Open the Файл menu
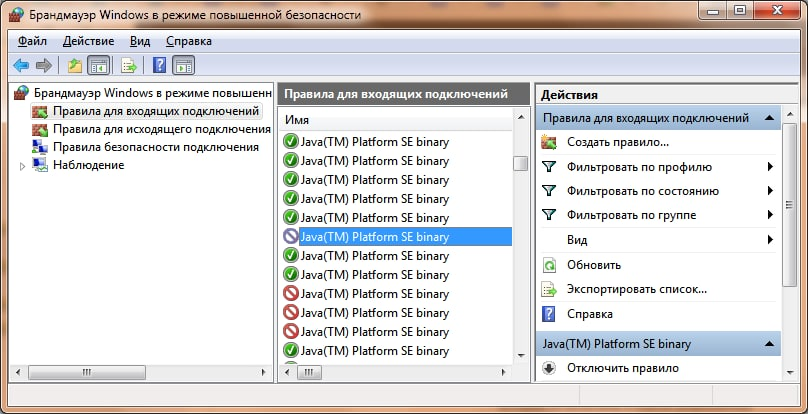Image resolution: width=808 pixels, height=414 pixels. [x=32, y=41]
